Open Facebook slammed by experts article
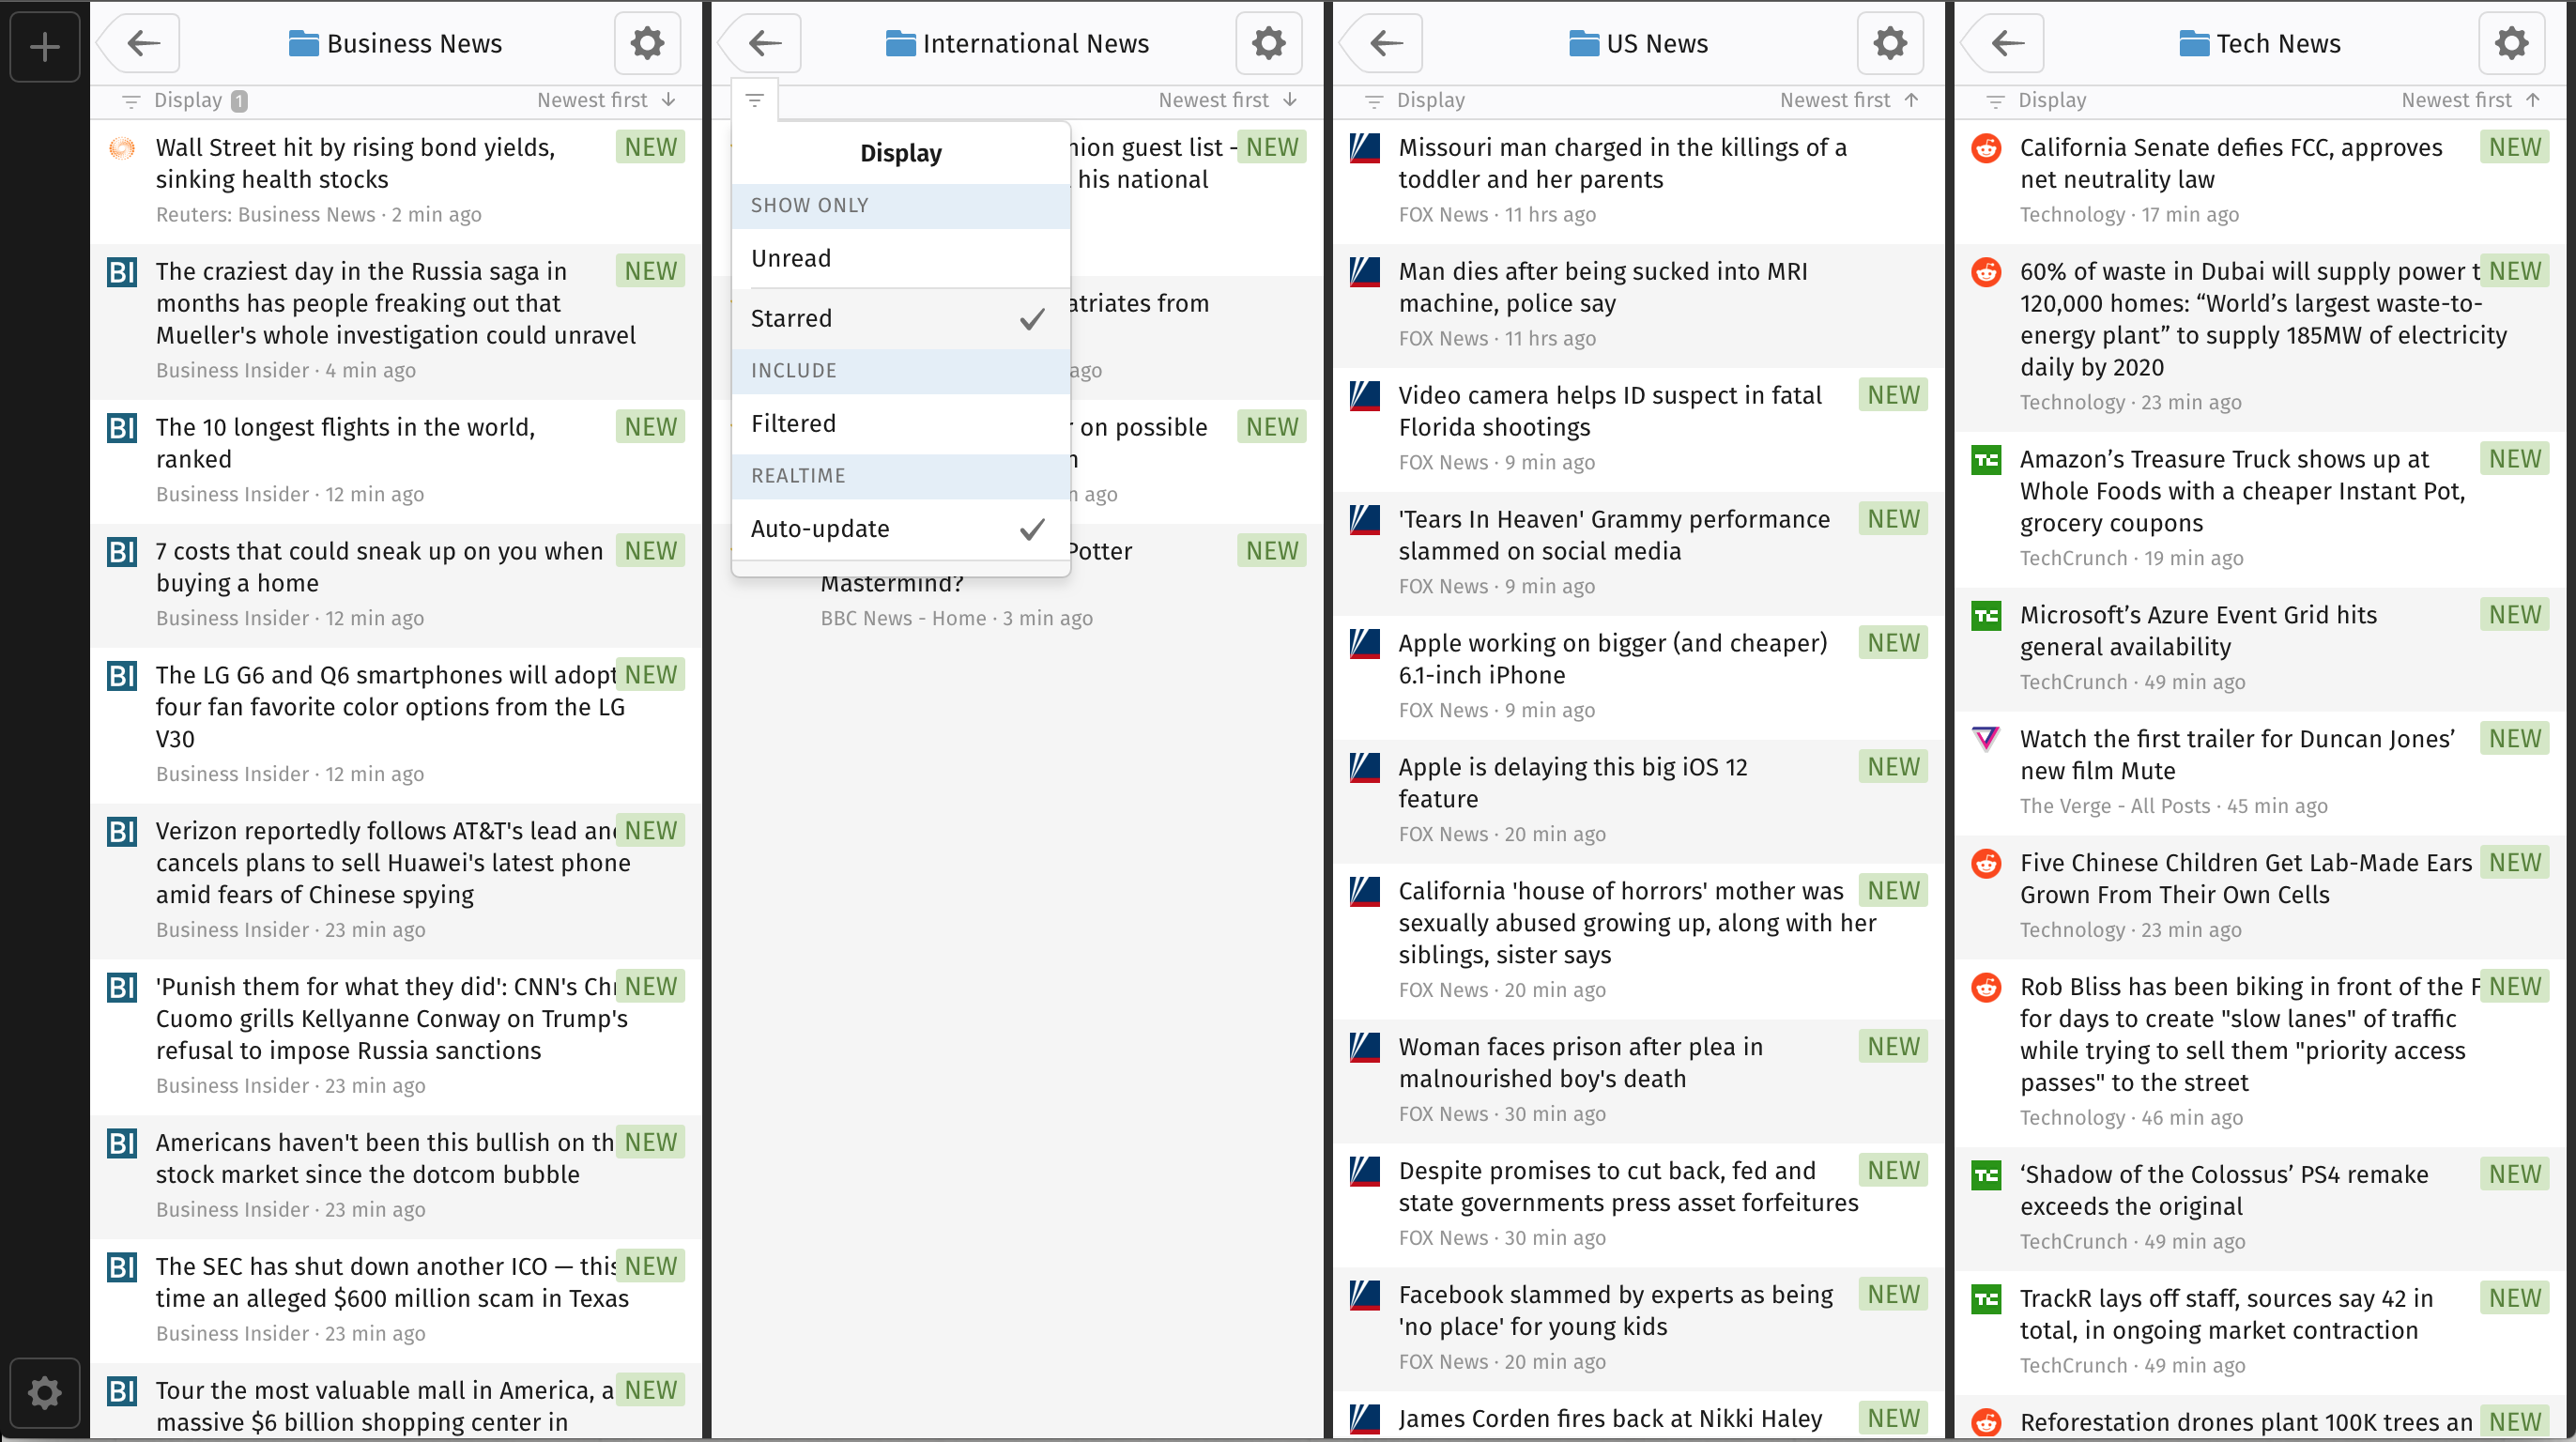The image size is (2576, 1442). (x=1638, y=1330)
